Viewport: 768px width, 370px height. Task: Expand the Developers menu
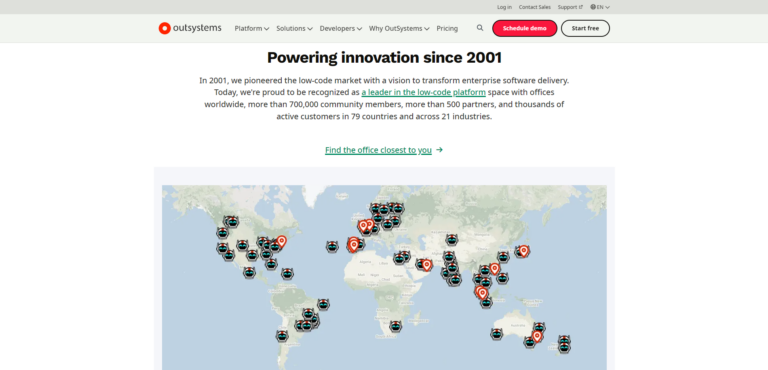pos(341,28)
